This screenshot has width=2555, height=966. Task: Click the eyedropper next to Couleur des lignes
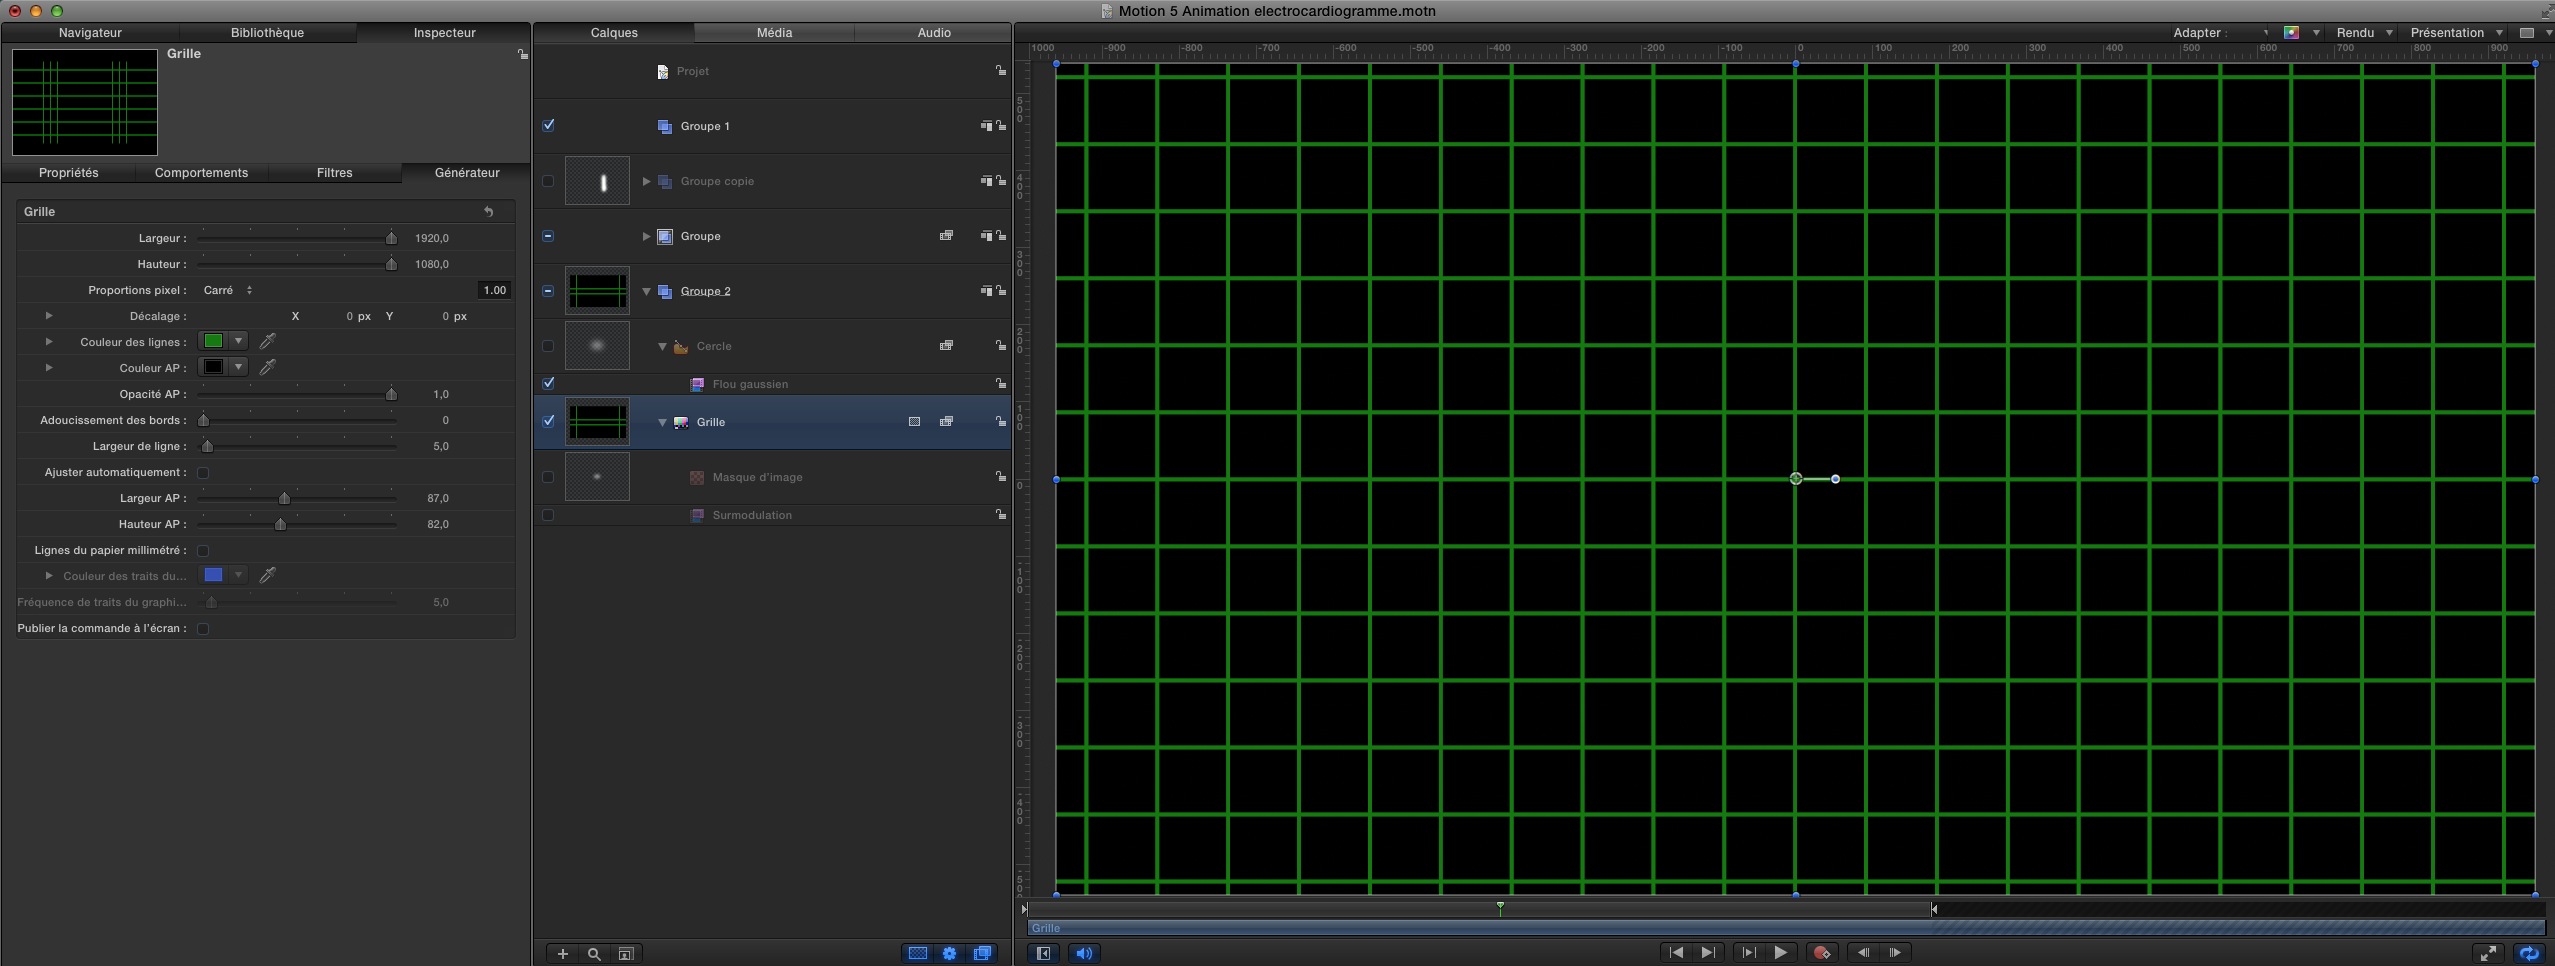267,342
